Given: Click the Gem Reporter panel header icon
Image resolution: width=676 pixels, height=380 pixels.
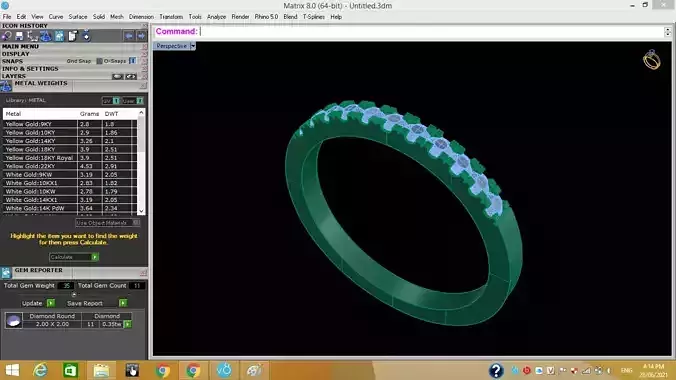Looking at the screenshot, I should point(6,273).
